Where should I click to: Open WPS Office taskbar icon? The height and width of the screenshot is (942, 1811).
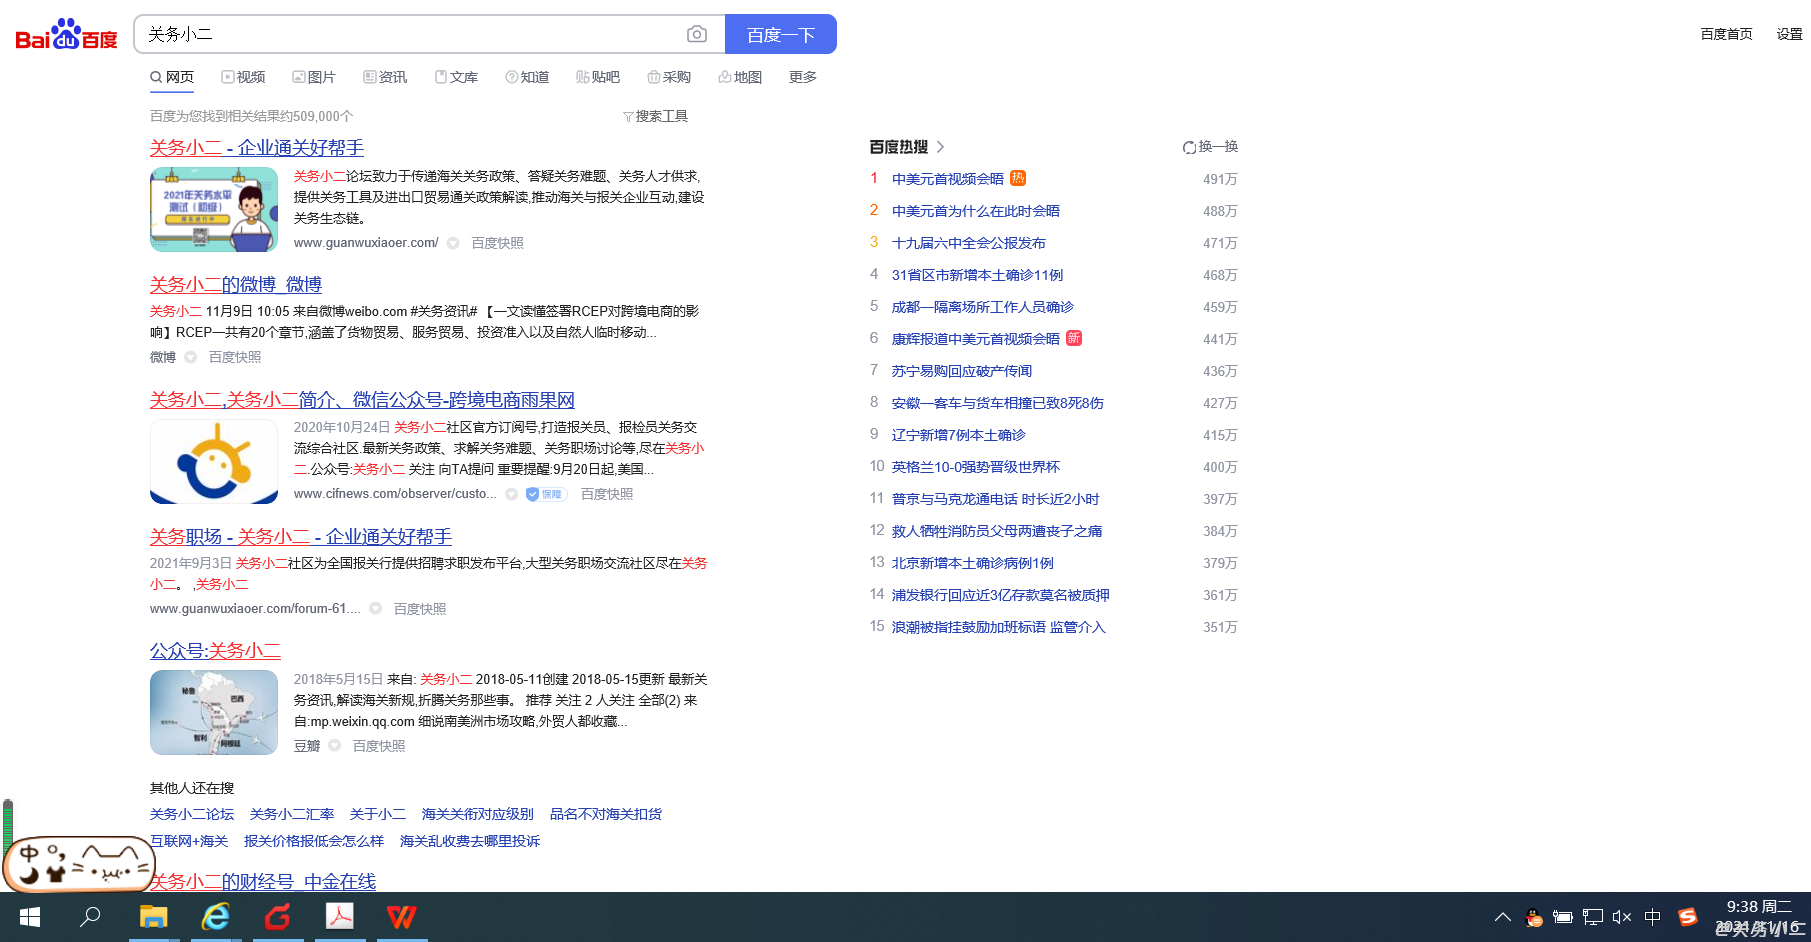pyautogui.click(x=401, y=917)
